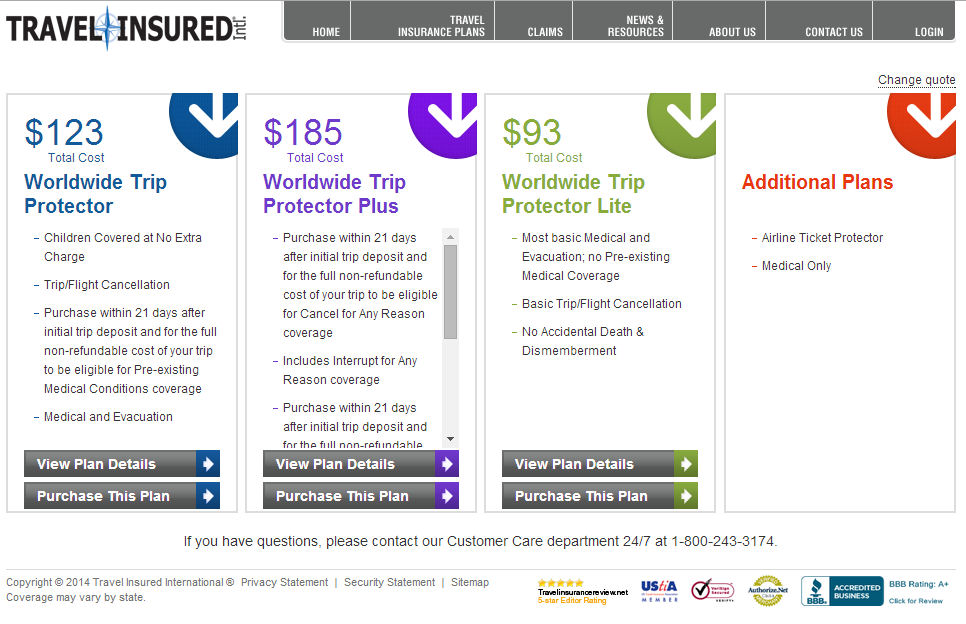Click the Change quote link
Screen dimensions: 966x624
point(917,79)
